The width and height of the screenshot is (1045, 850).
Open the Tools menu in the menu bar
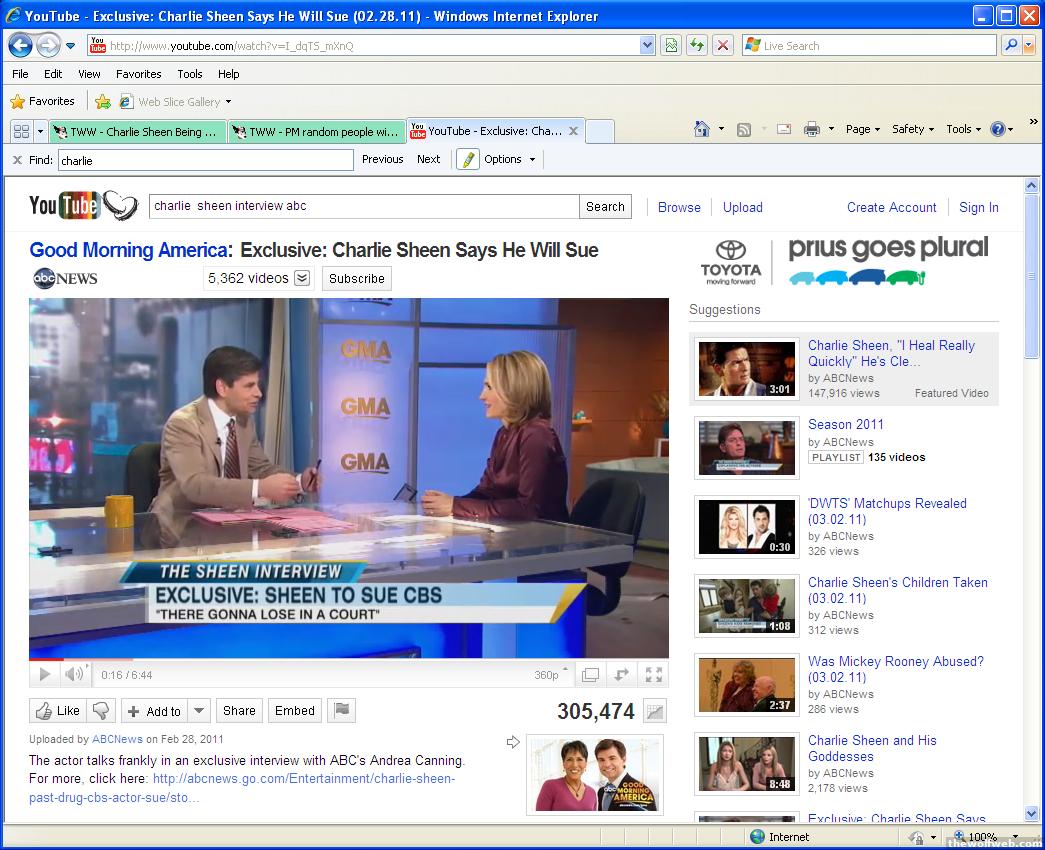coord(190,74)
